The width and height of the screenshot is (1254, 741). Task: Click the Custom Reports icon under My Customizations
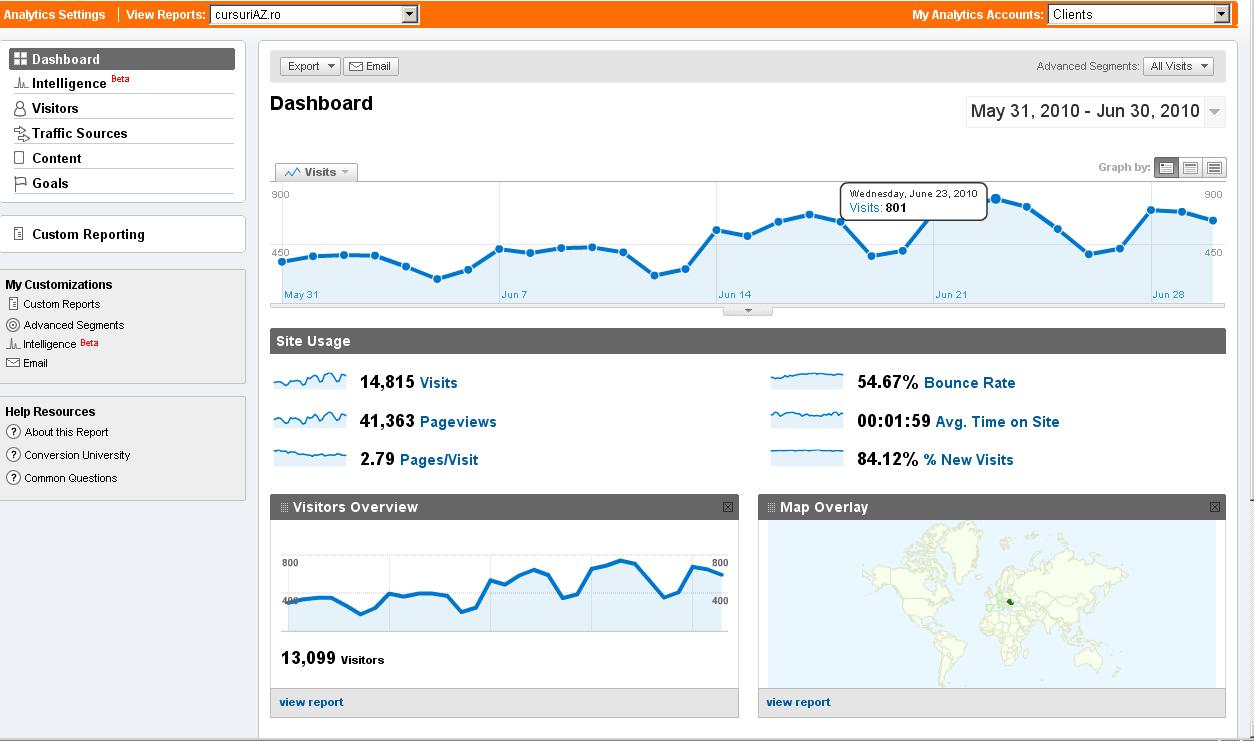tap(13, 304)
